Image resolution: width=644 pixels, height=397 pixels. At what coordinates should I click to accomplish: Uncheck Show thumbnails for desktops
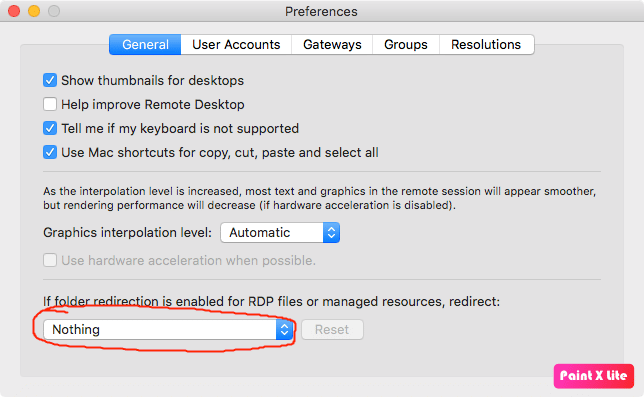[x=50, y=80]
